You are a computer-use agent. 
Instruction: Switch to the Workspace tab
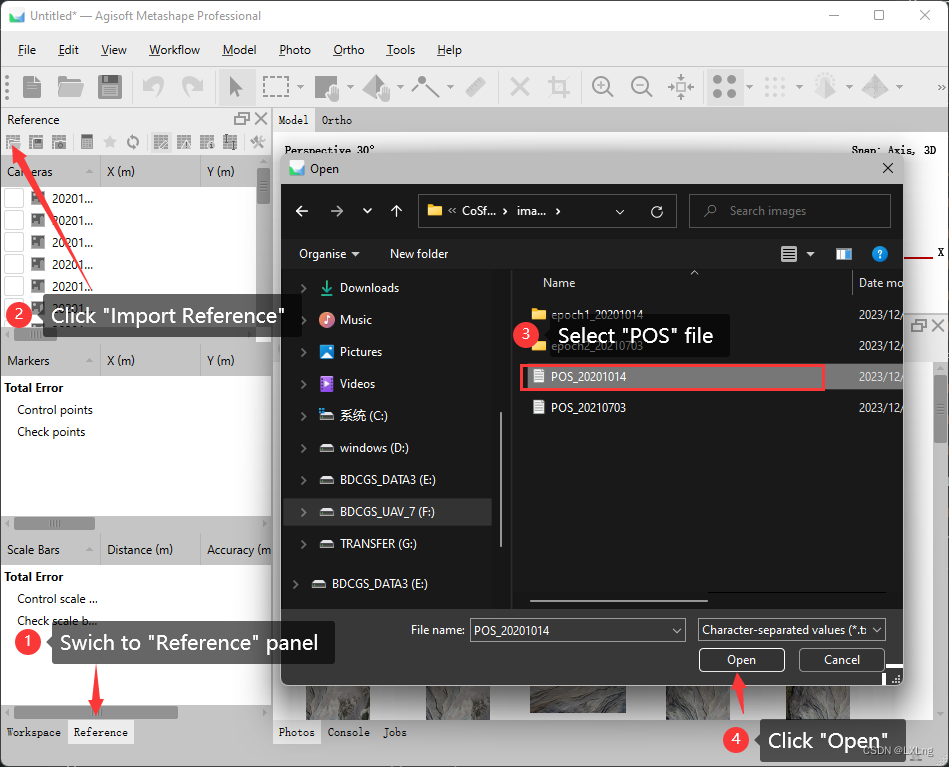(x=34, y=732)
